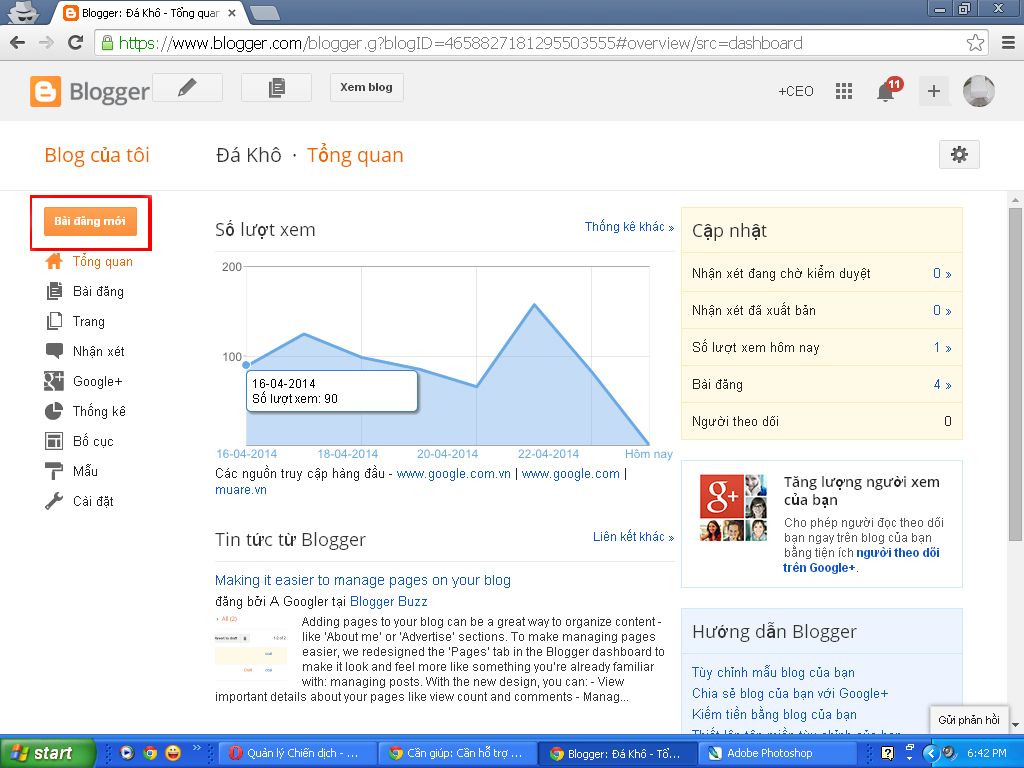Click the Windows Start button
Viewport: 1024px width, 768px height.
click(x=47, y=753)
